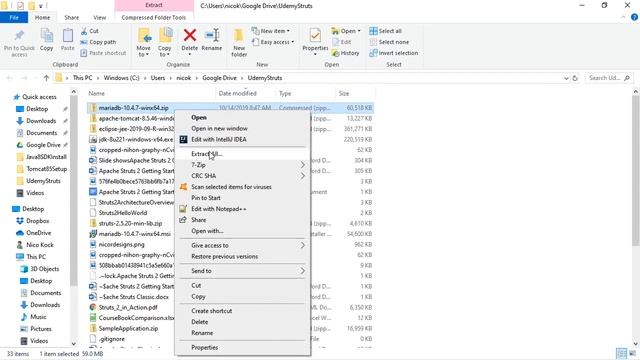Choose Edit with IntelliJ IDEA
640x360 pixels.
(242, 140)
